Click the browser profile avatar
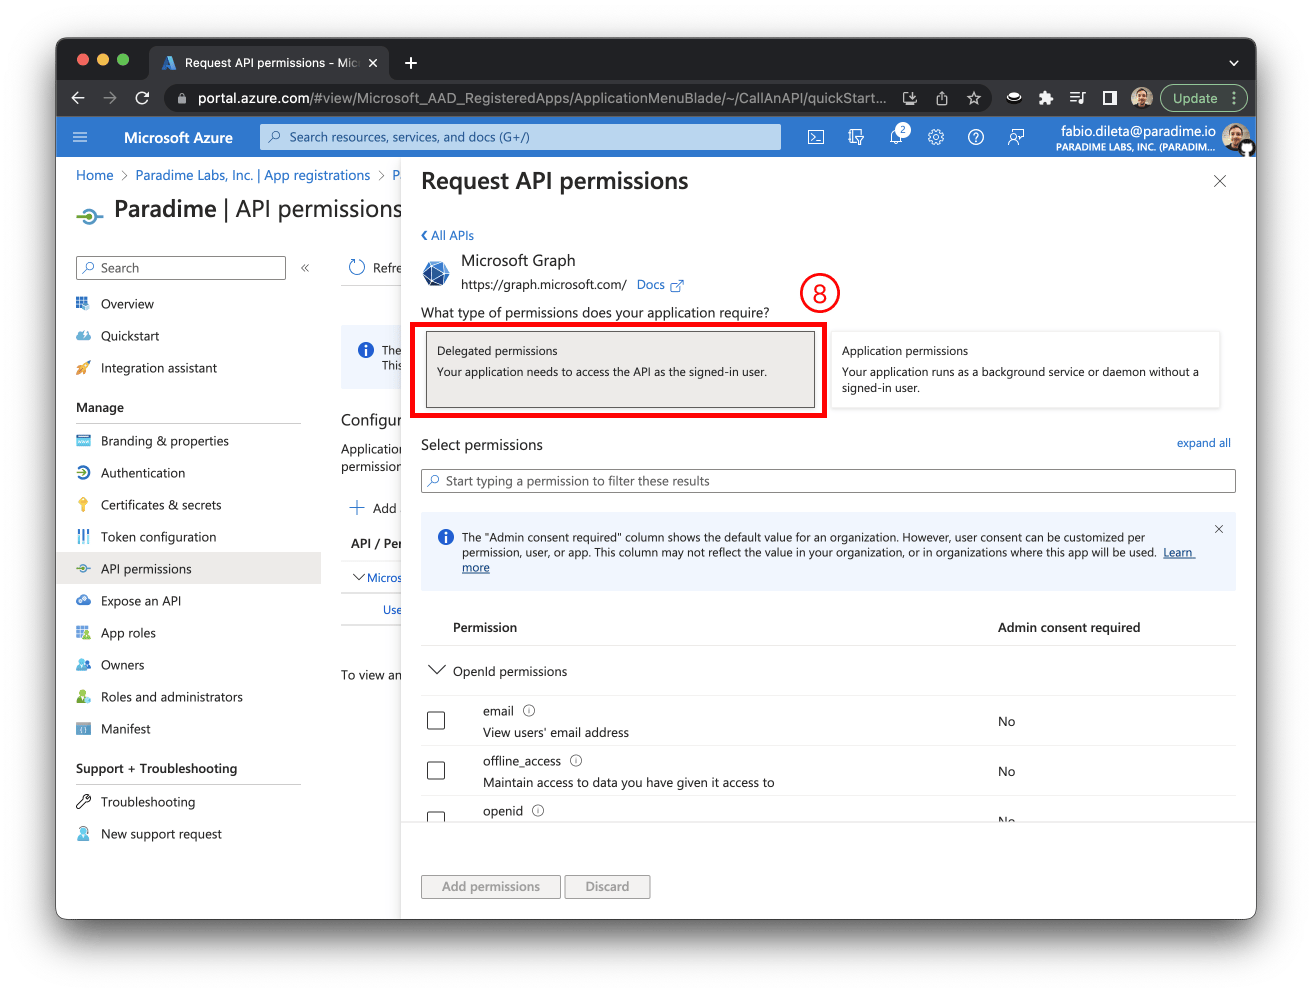 (x=1142, y=98)
